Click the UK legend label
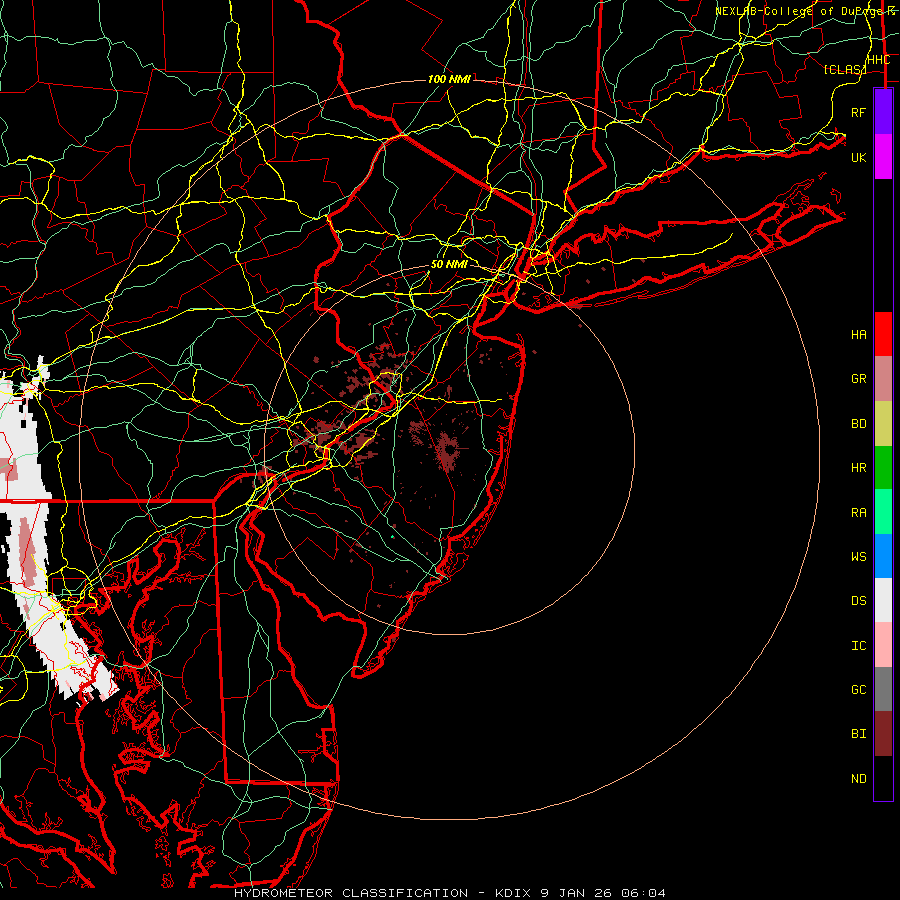Screen dimensions: 900x900 pyautogui.click(x=859, y=157)
